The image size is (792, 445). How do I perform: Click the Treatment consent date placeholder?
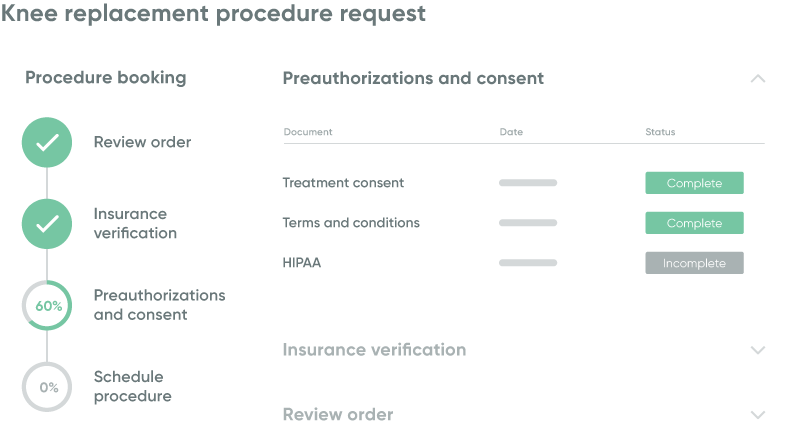click(x=528, y=183)
